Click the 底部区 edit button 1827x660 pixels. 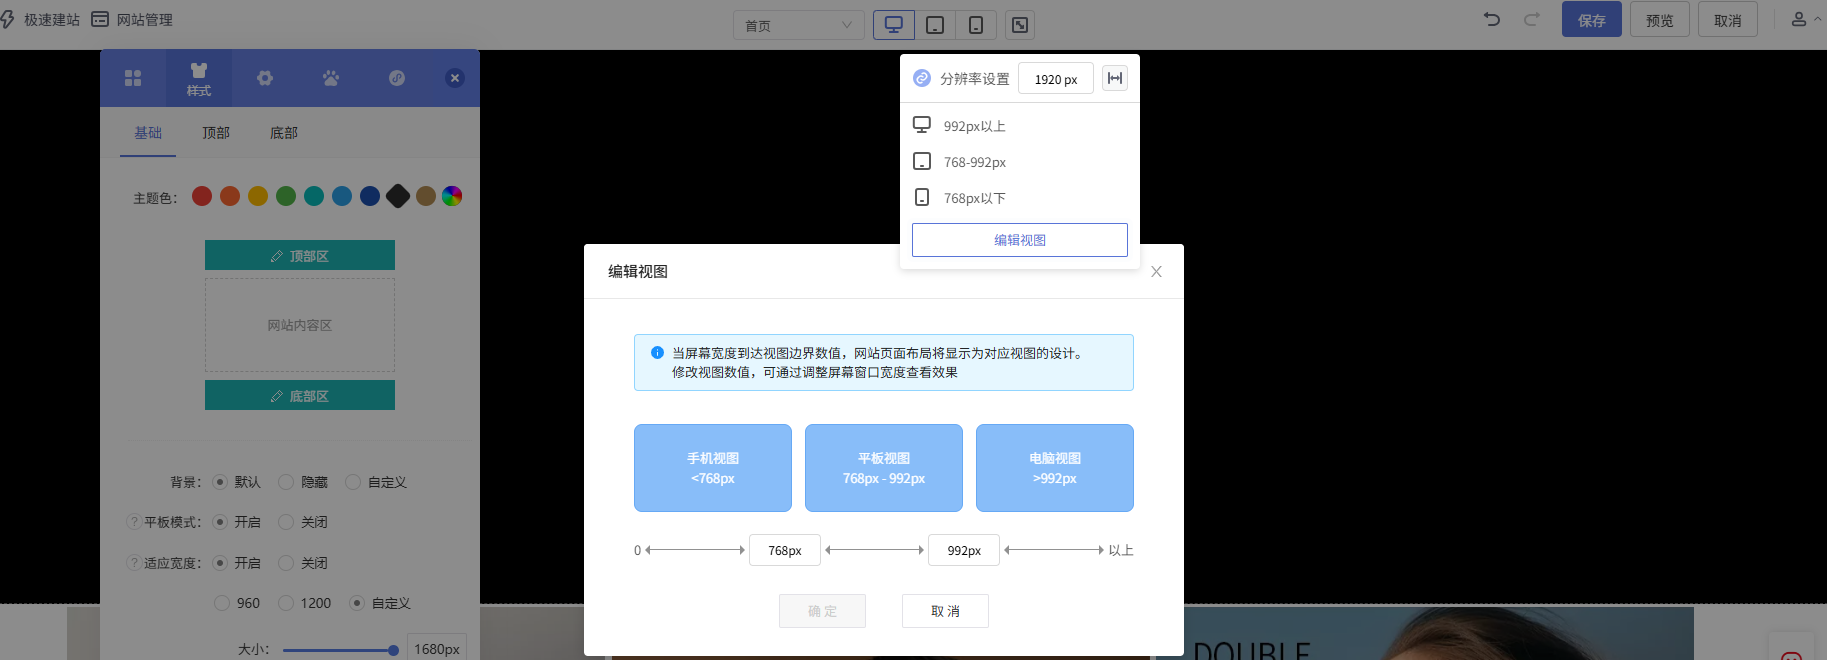[x=300, y=395]
